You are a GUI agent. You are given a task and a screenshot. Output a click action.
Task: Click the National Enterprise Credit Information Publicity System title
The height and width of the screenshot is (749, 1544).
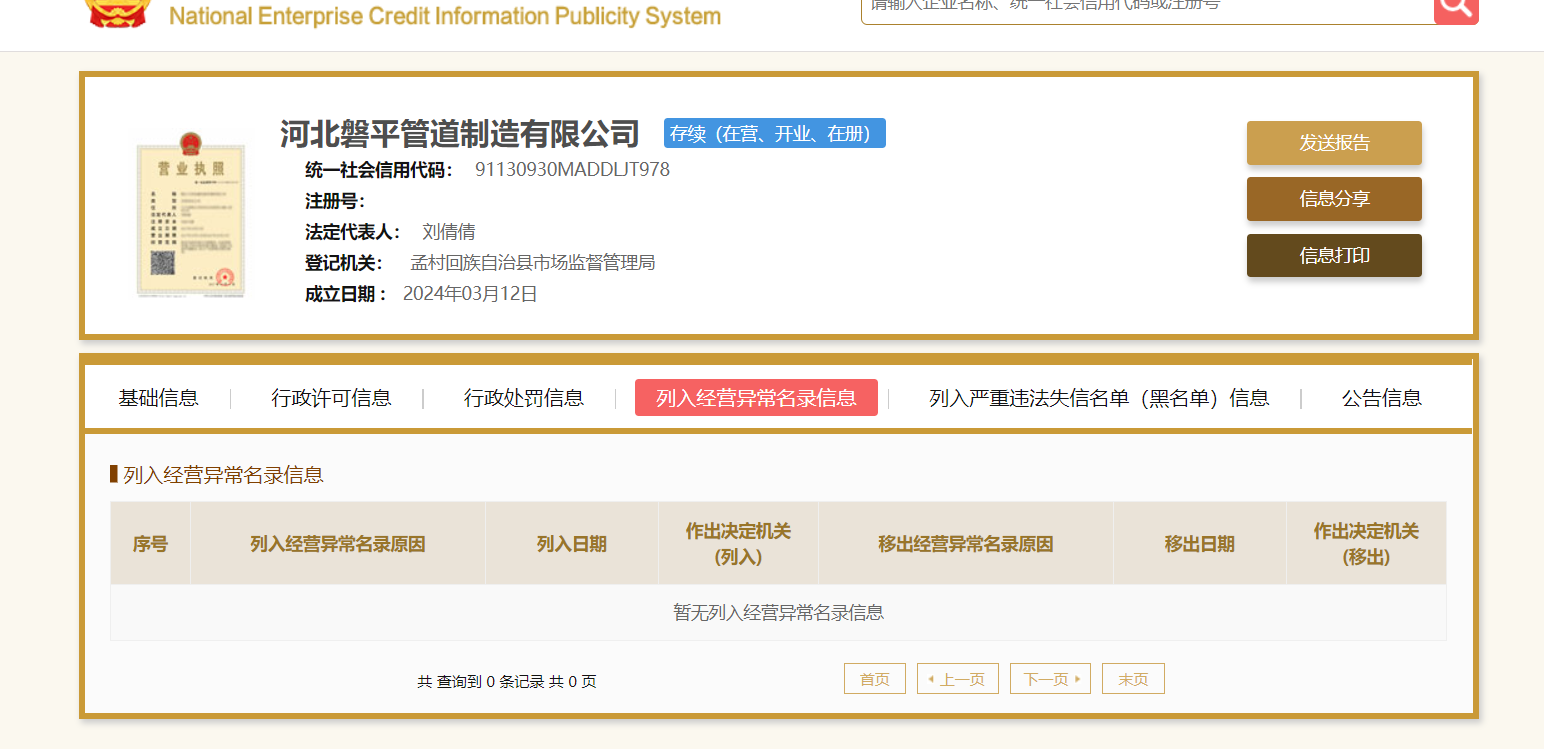(x=445, y=16)
